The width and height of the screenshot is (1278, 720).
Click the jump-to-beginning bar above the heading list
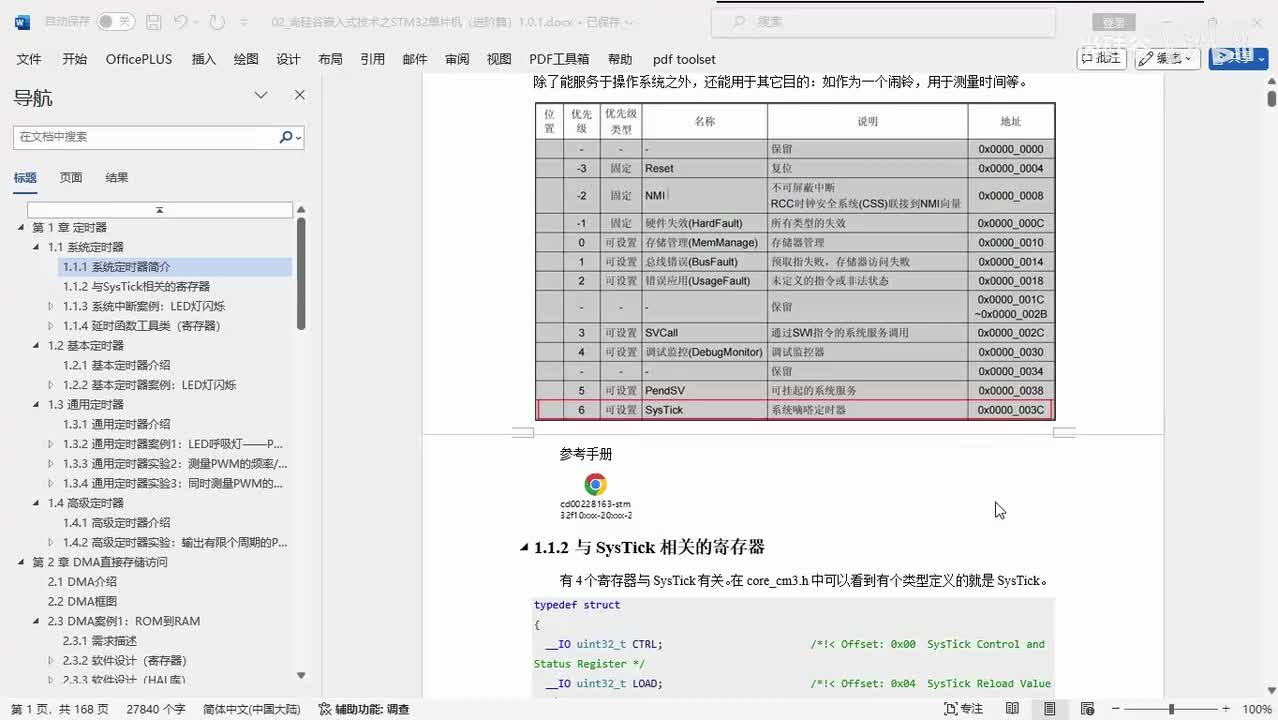(x=159, y=210)
